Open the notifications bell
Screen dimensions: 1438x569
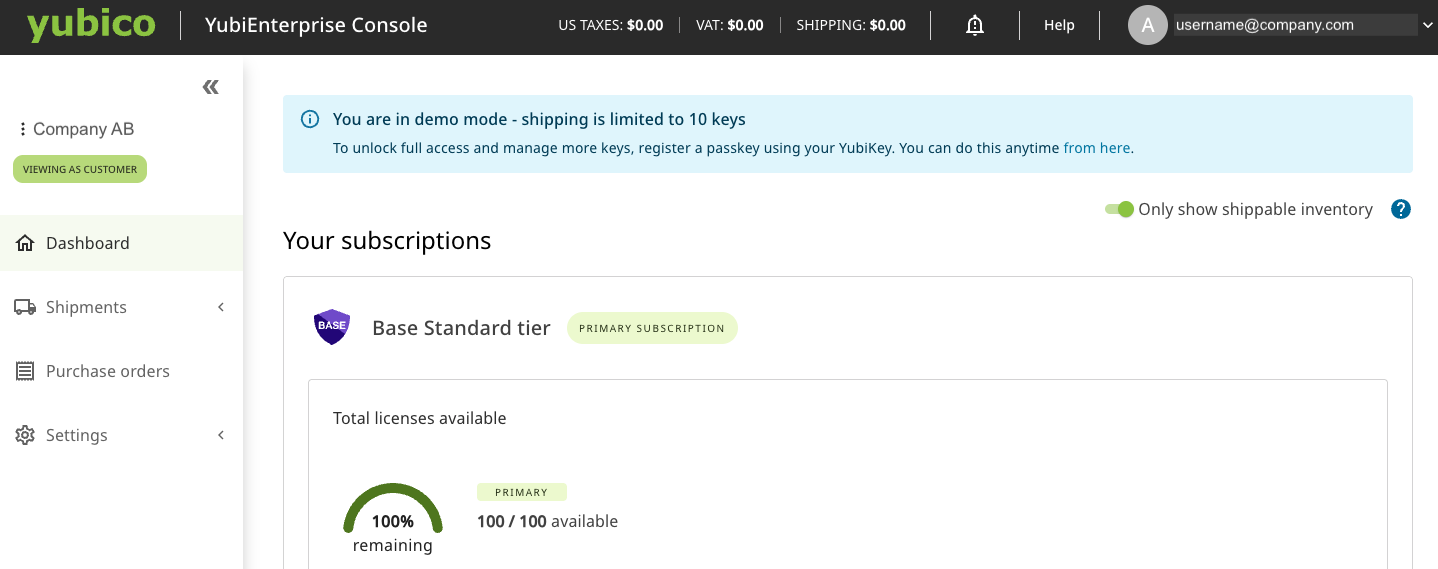tap(975, 26)
